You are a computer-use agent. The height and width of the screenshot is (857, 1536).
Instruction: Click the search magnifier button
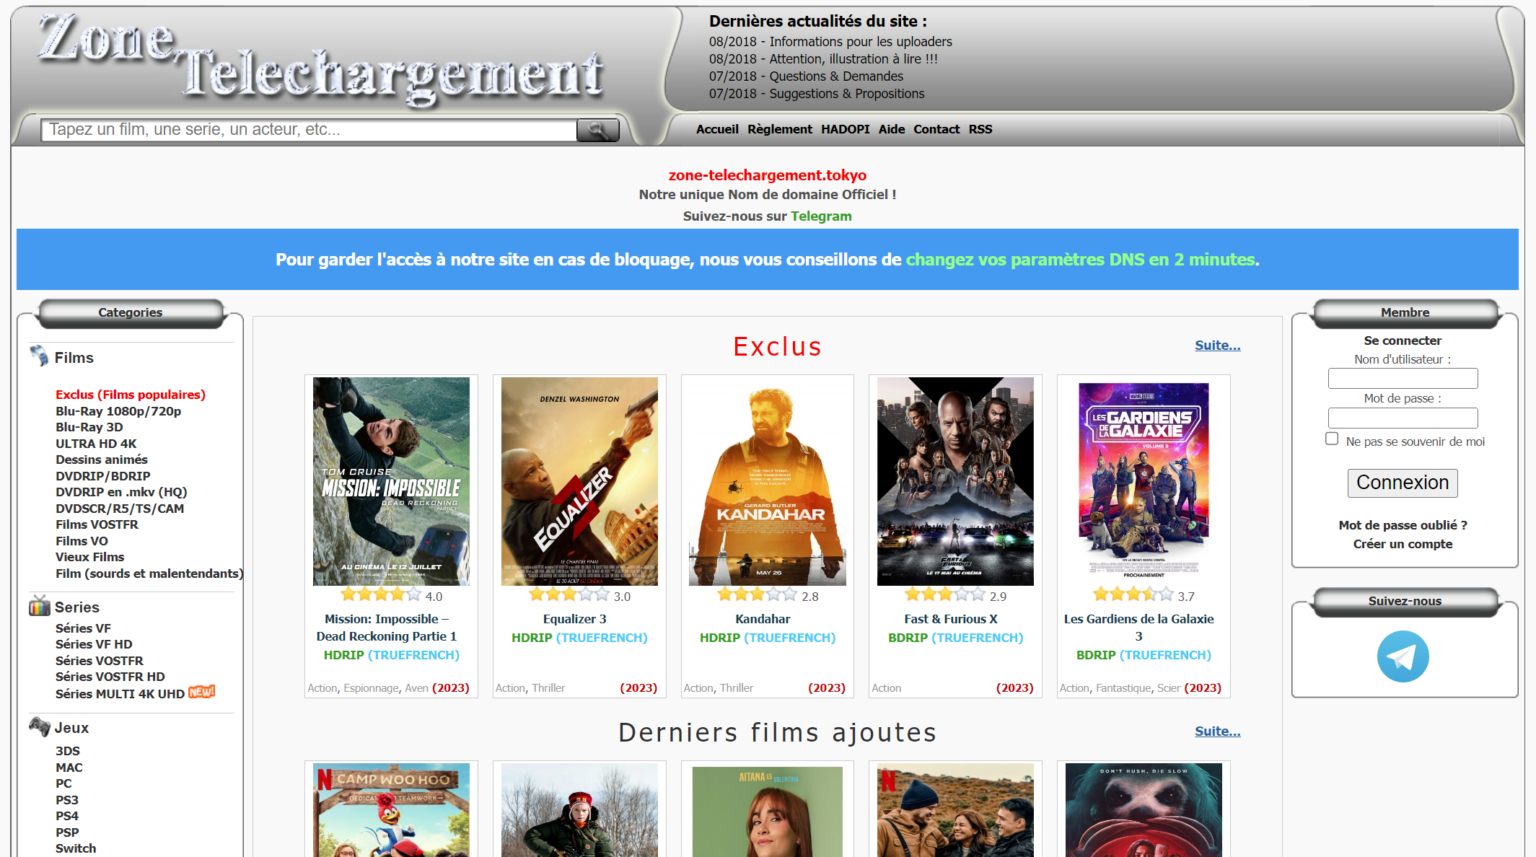coord(598,130)
